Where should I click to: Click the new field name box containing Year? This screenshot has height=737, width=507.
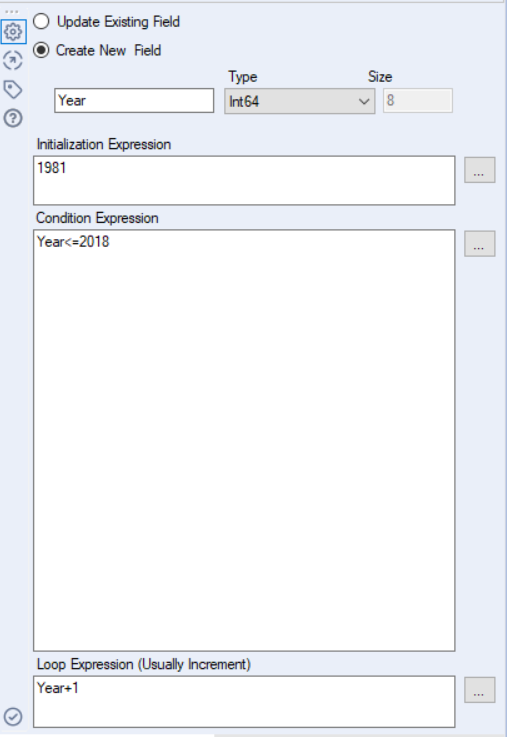[134, 101]
